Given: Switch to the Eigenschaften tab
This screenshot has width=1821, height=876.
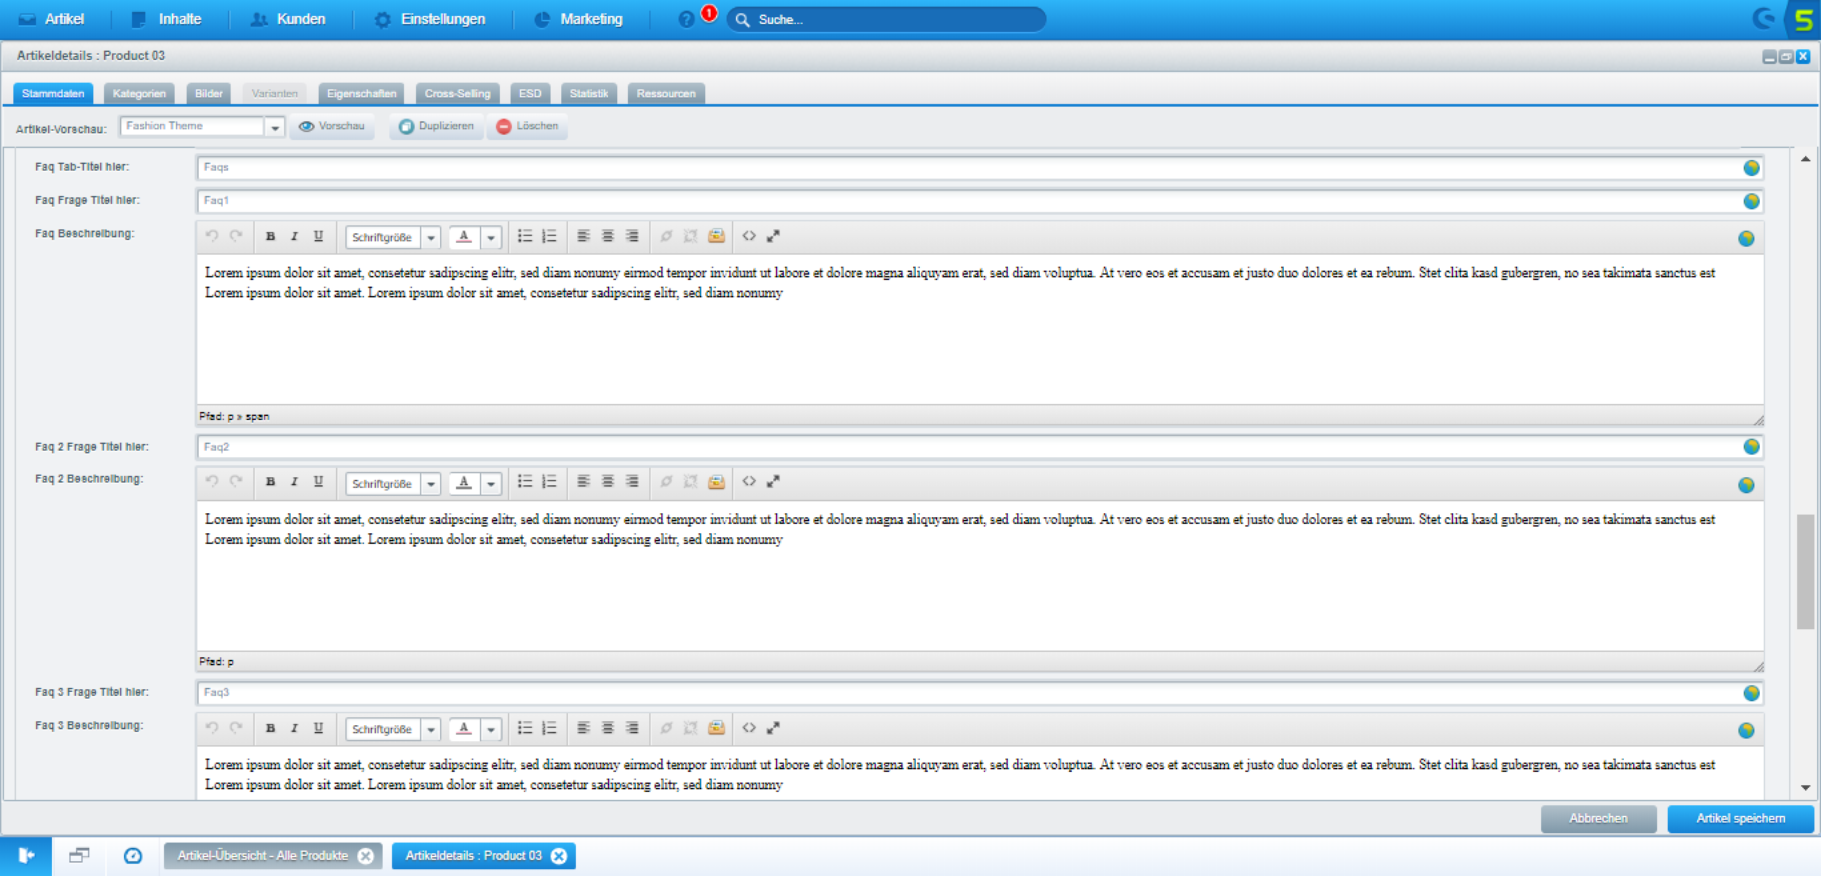Looking at the screenshot, I should click(x=361, y=94).
